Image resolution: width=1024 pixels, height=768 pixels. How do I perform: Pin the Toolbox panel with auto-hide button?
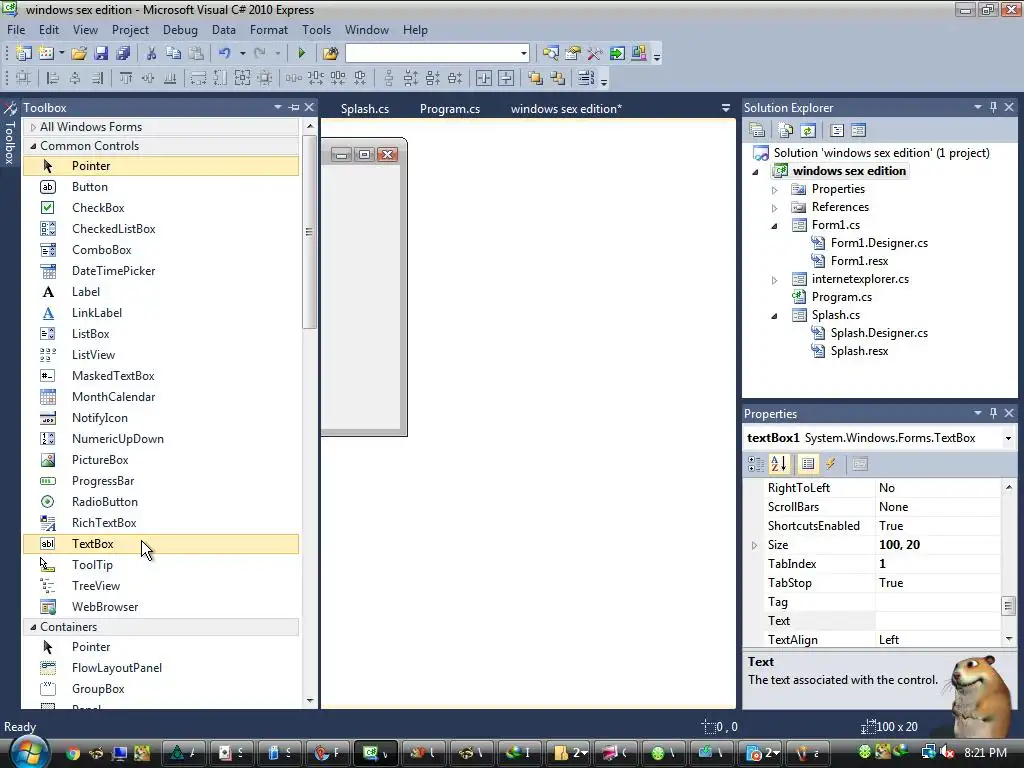point(294,108)
